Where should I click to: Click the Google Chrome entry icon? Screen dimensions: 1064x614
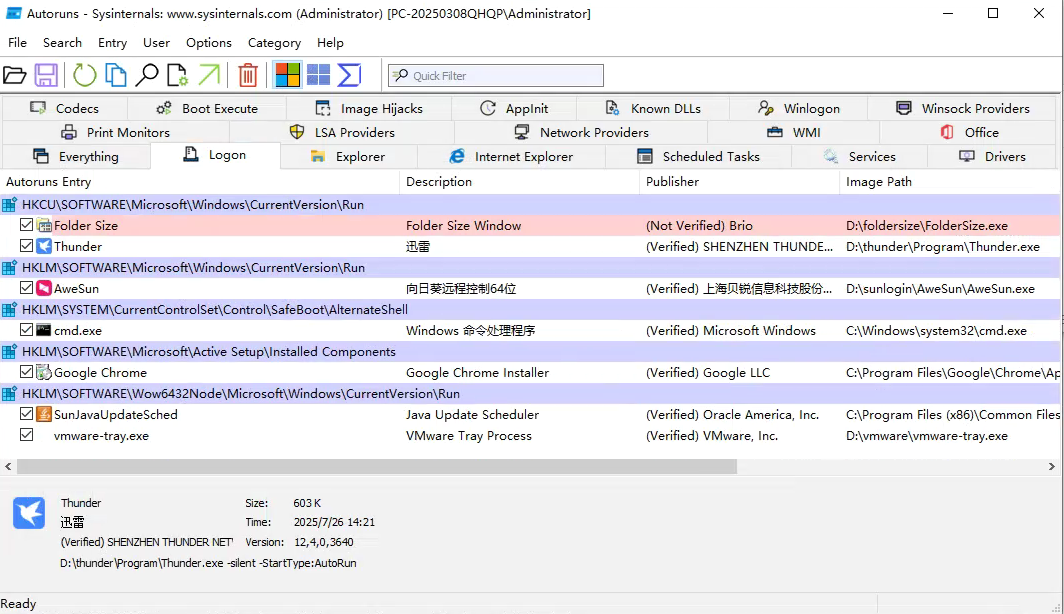tap(44, 372)
